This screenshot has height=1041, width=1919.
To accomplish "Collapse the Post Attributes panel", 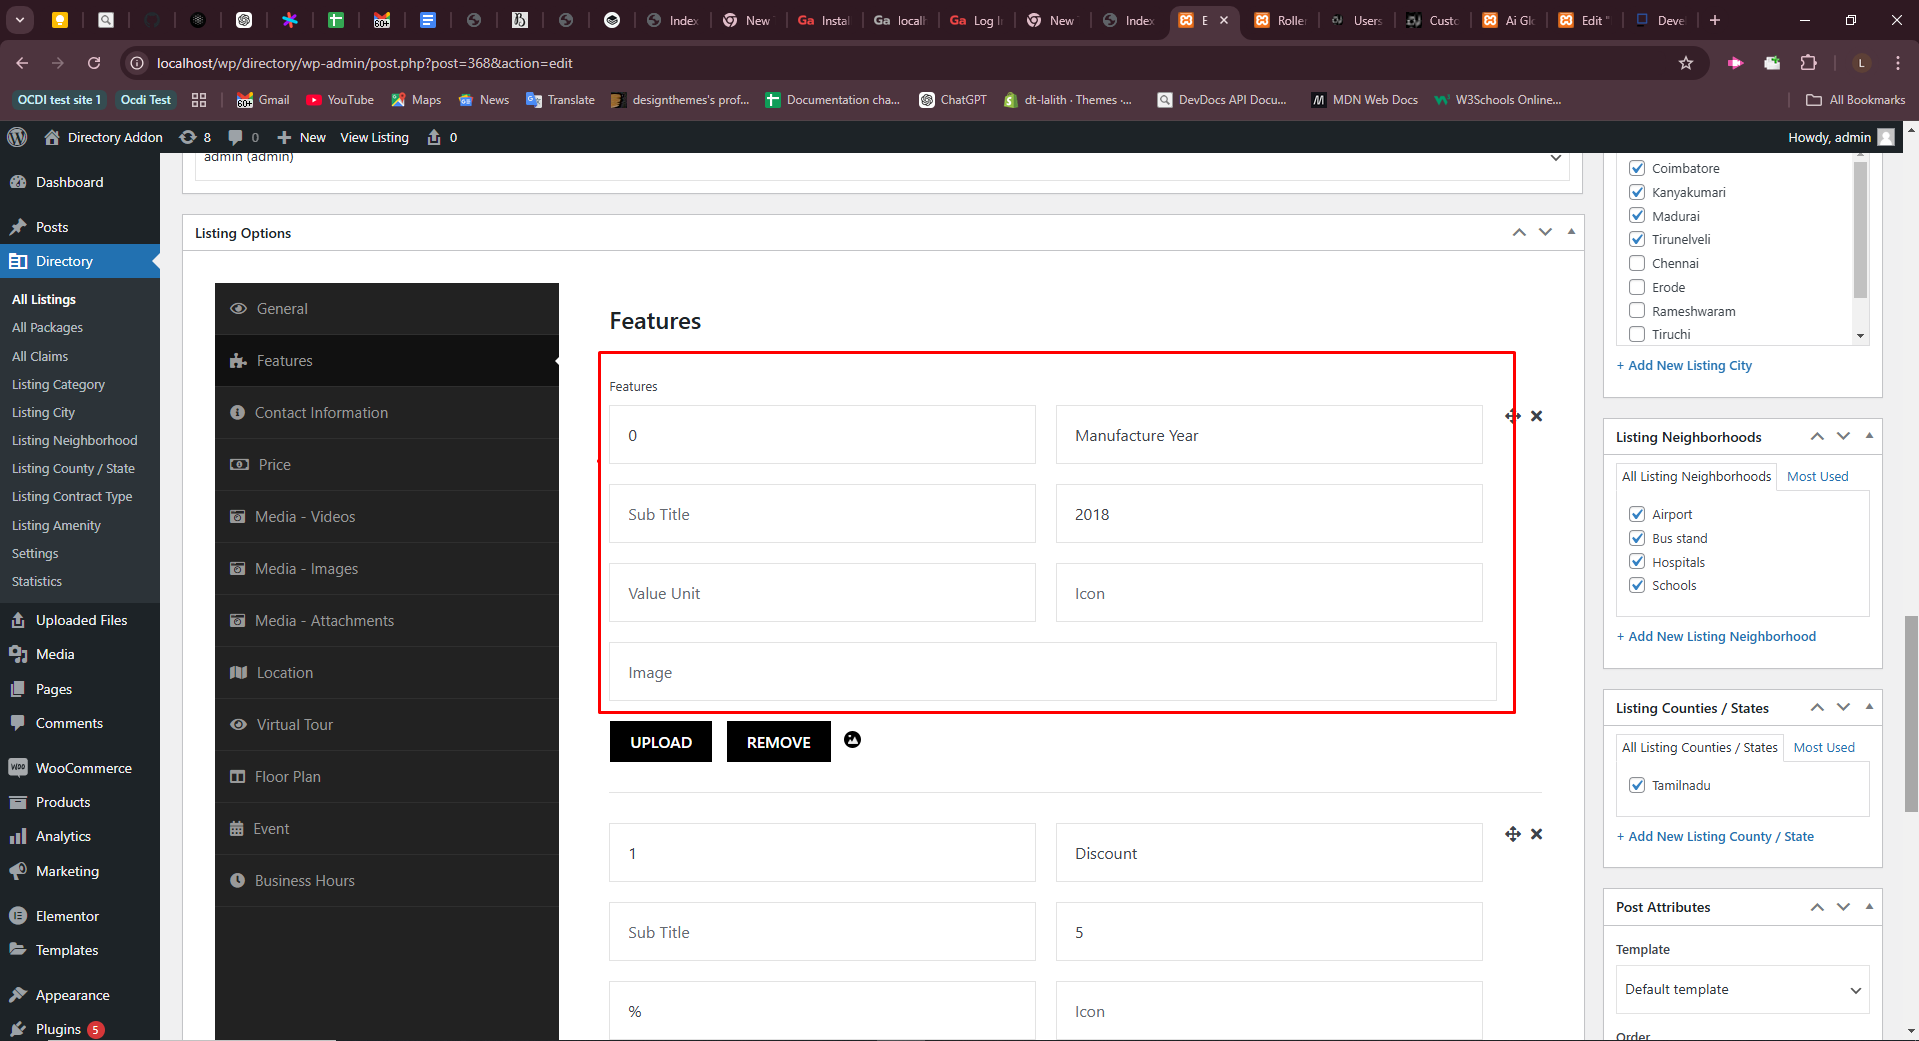I will coord(1869,906).
